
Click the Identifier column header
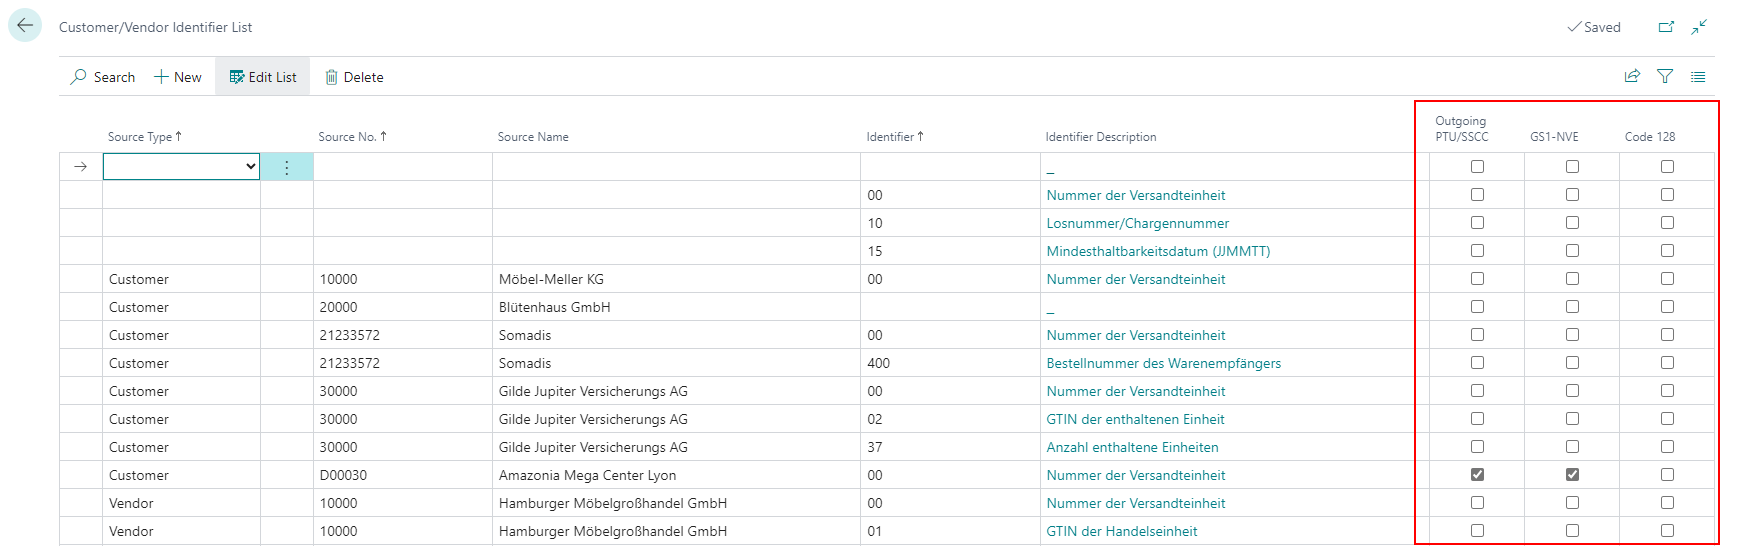click(893, 137)
